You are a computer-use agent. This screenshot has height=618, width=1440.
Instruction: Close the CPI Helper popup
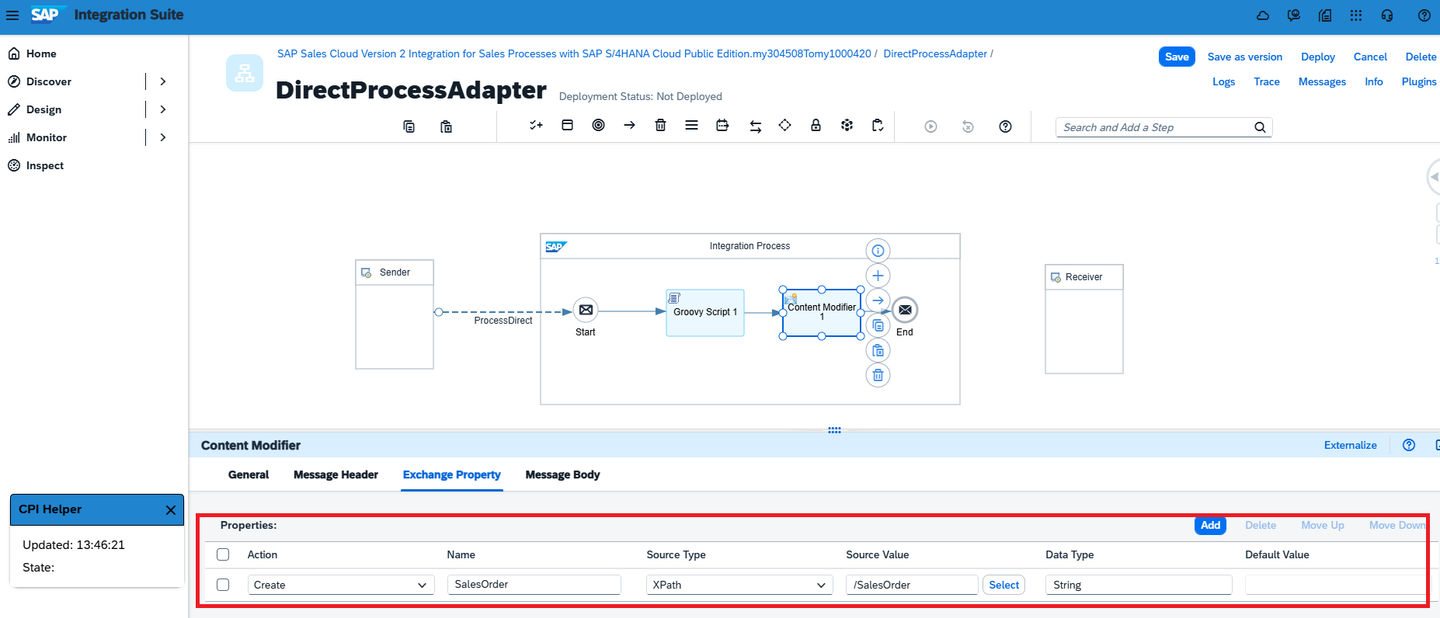coord(170,510)
